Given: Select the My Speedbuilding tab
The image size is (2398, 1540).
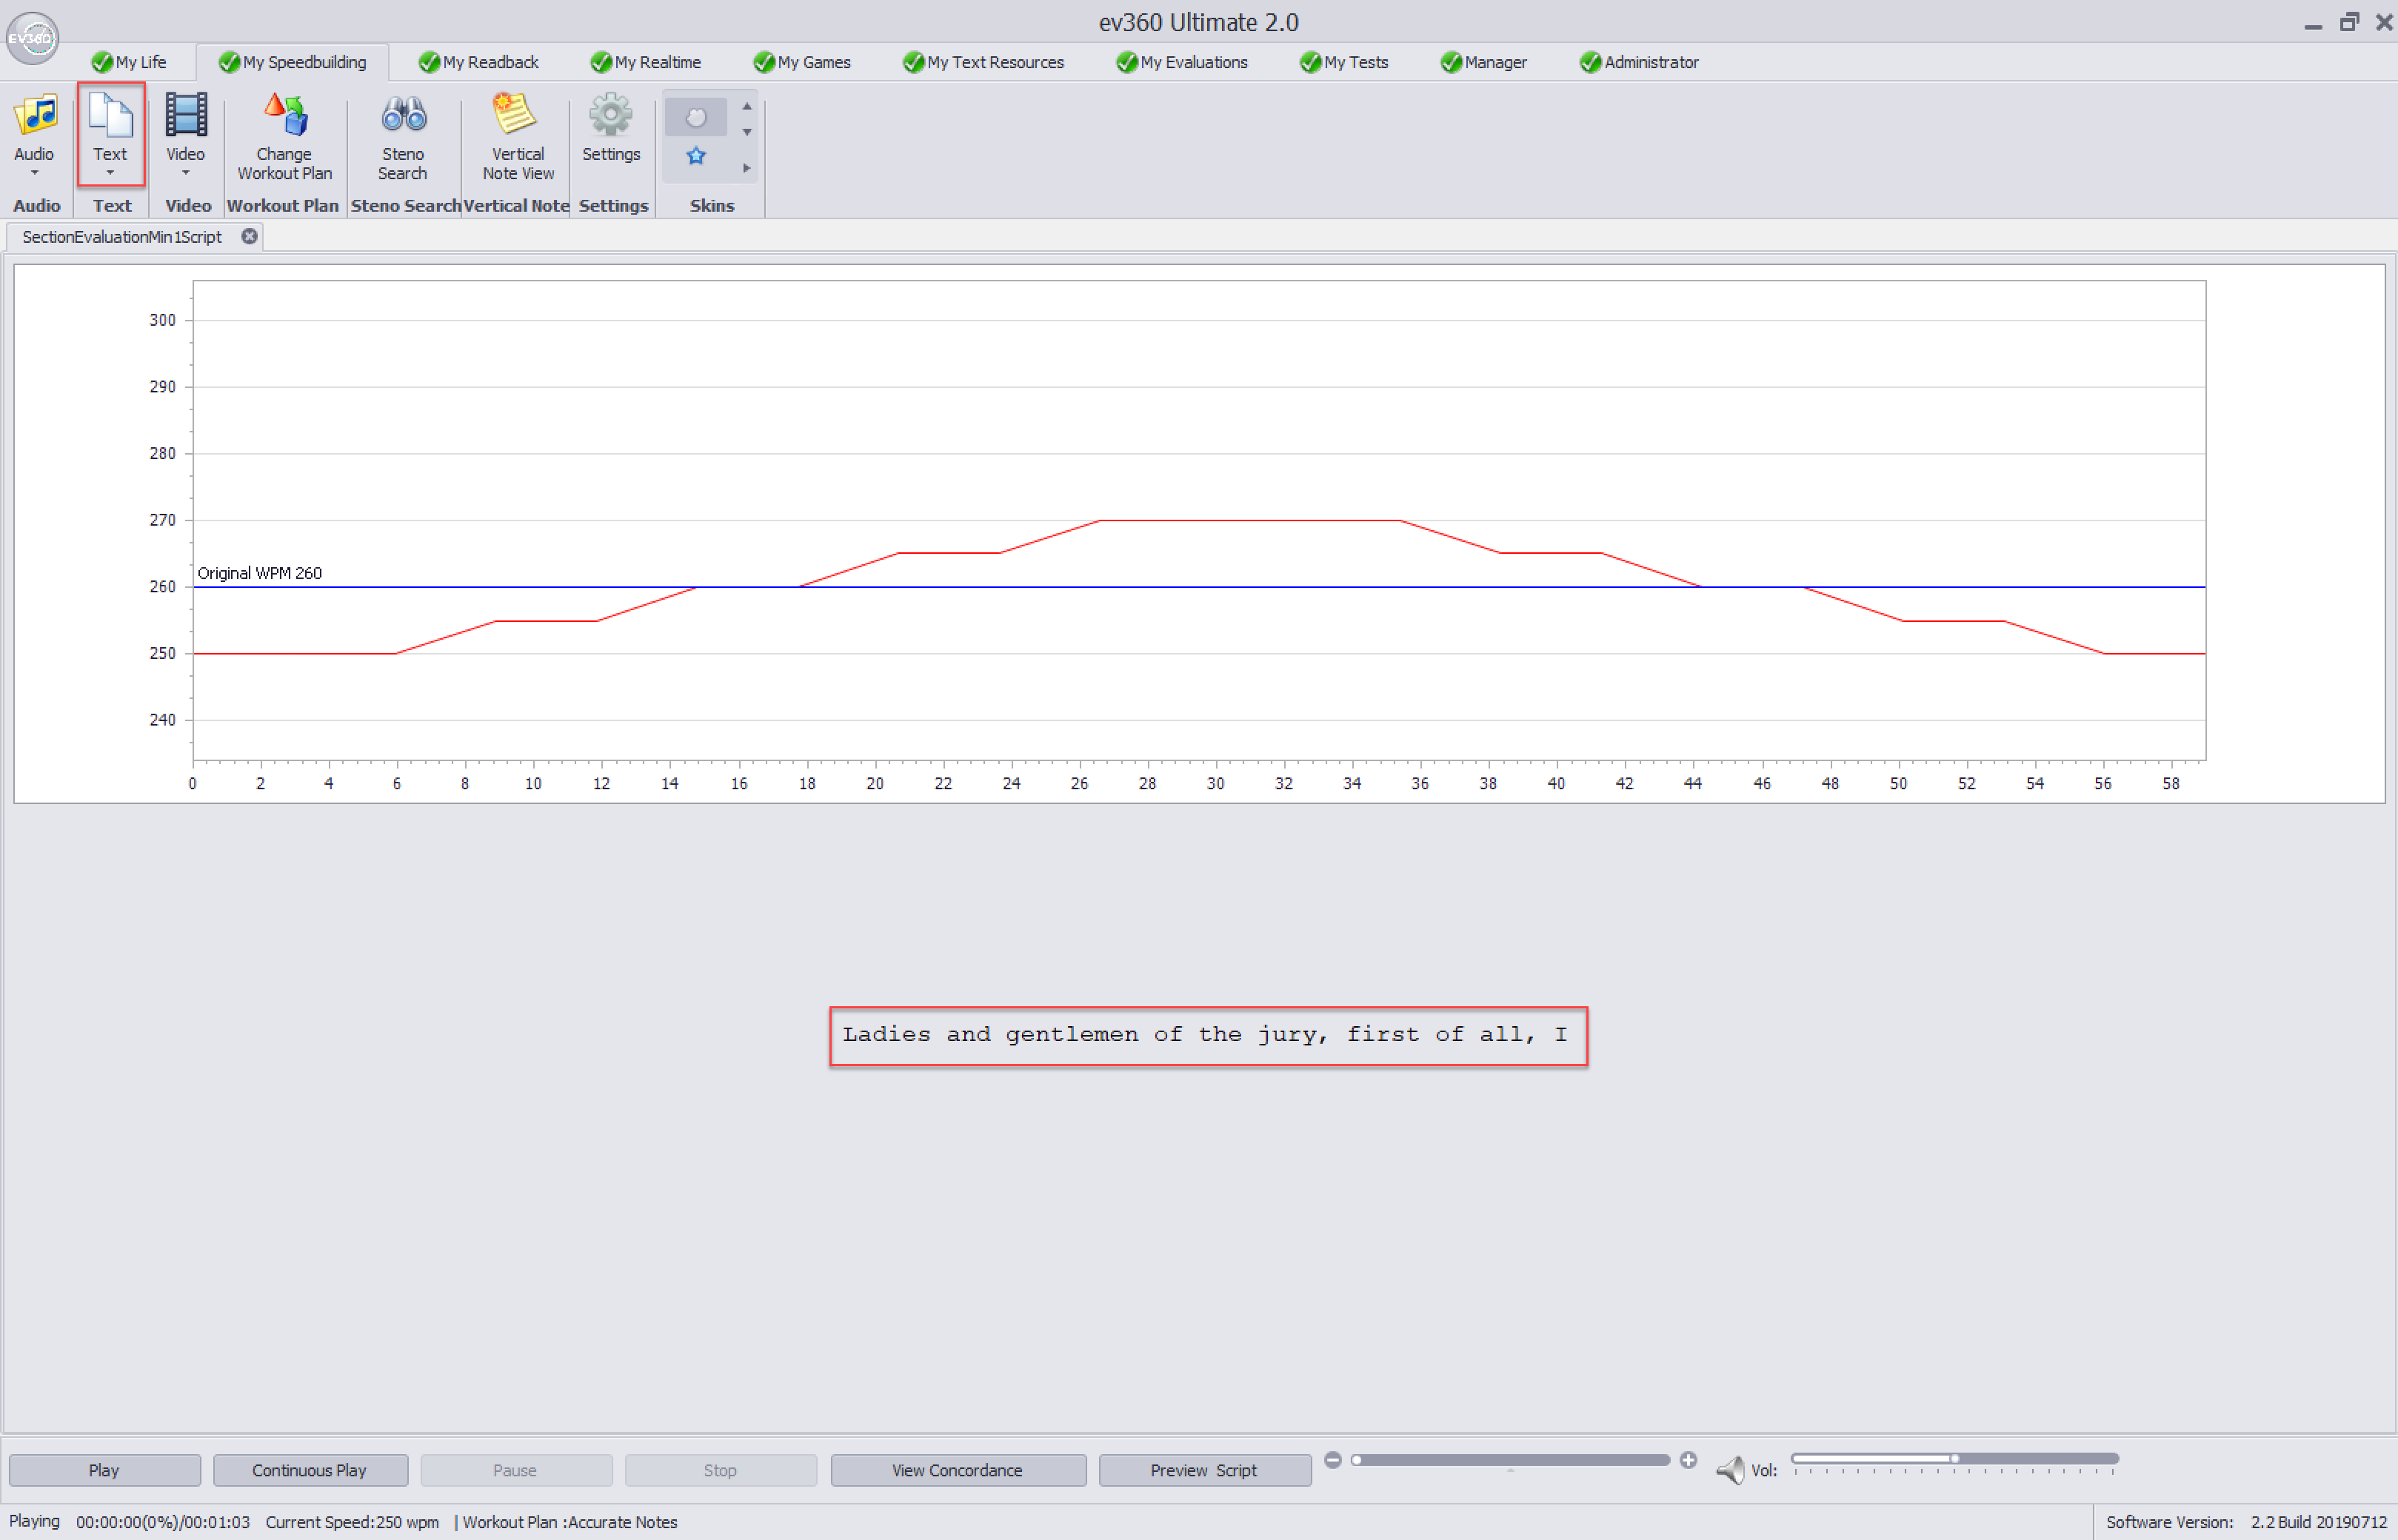Looking at the screenshot, I should tap(293, 62).
